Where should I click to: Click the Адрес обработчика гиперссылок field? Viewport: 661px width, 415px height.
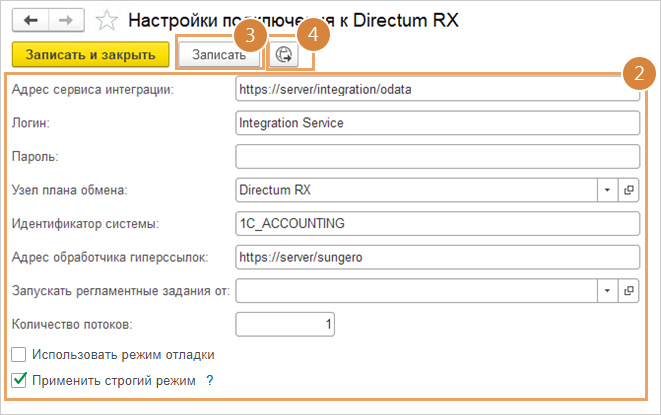436,257
